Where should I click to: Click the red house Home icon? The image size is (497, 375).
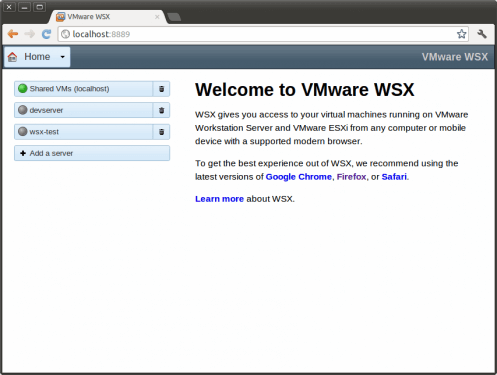point(13,57)
